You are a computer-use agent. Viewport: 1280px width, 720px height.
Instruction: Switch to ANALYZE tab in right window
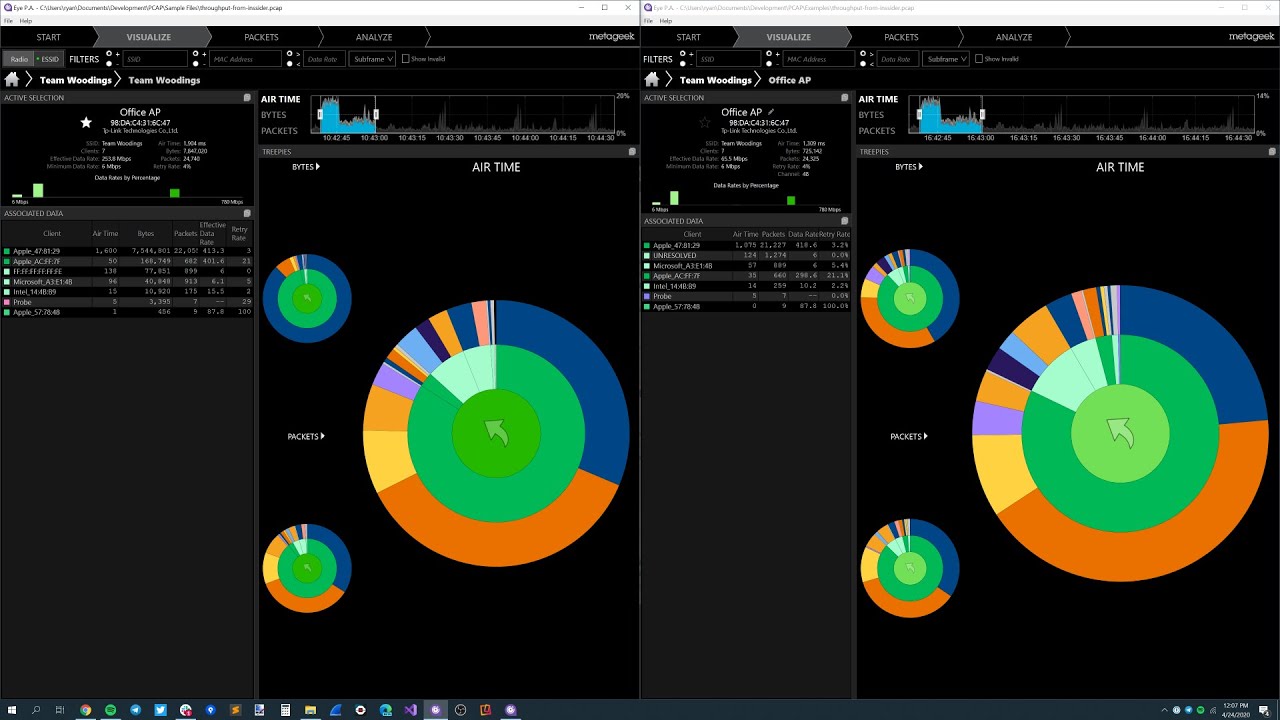coord(1014,37)
